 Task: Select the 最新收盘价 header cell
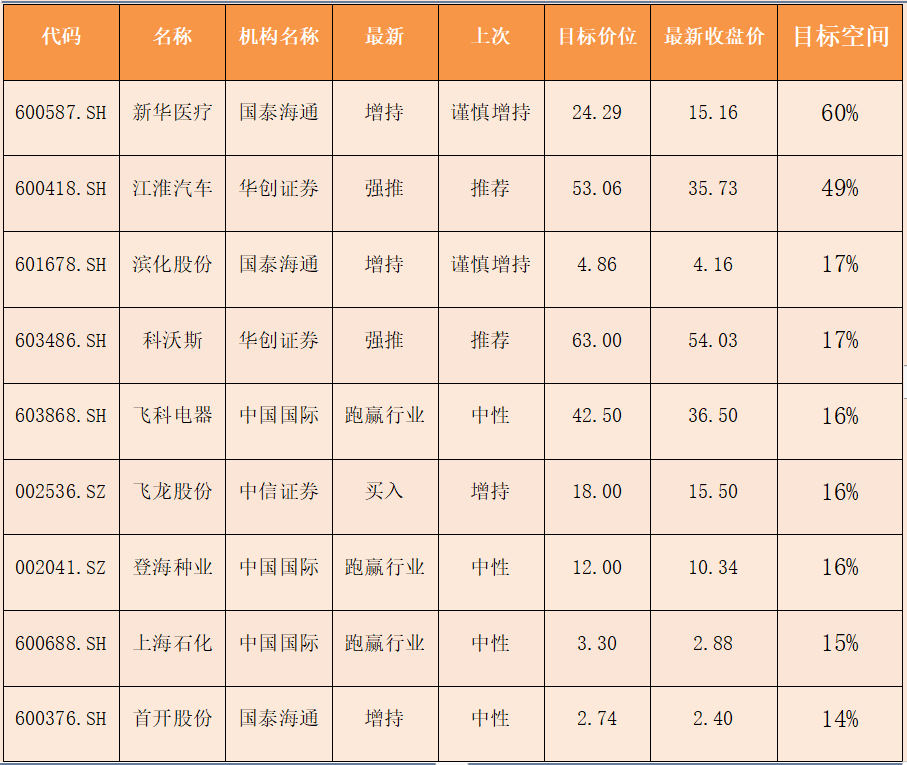[713, 37]
